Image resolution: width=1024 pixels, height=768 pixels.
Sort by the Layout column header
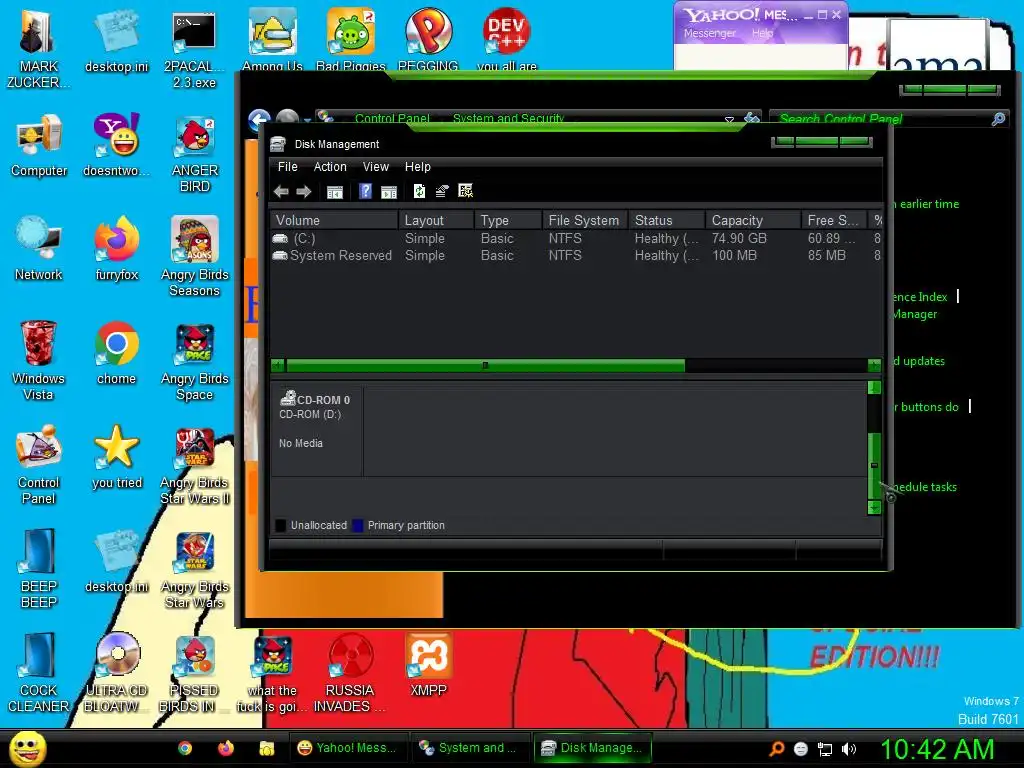[x=436, y=220]
